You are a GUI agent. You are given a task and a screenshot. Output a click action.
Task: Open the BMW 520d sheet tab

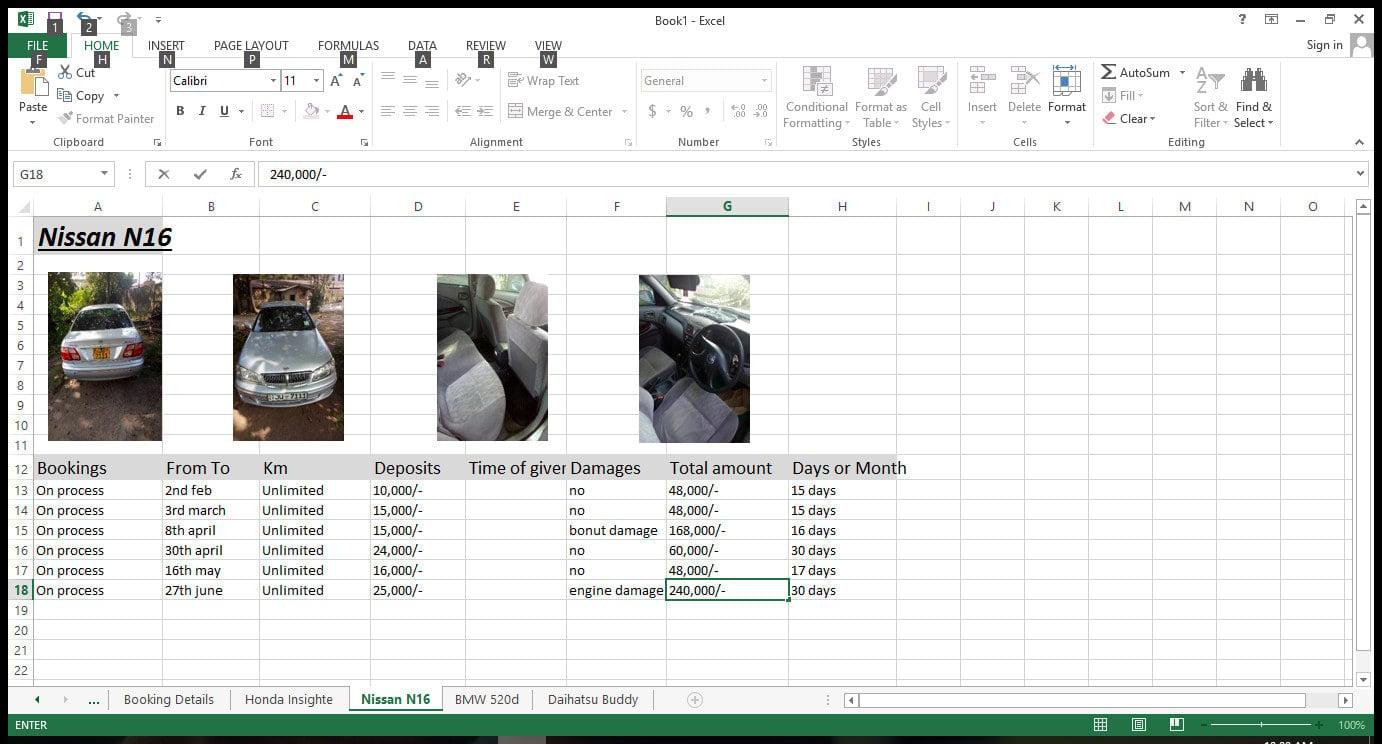click(487, 699)
